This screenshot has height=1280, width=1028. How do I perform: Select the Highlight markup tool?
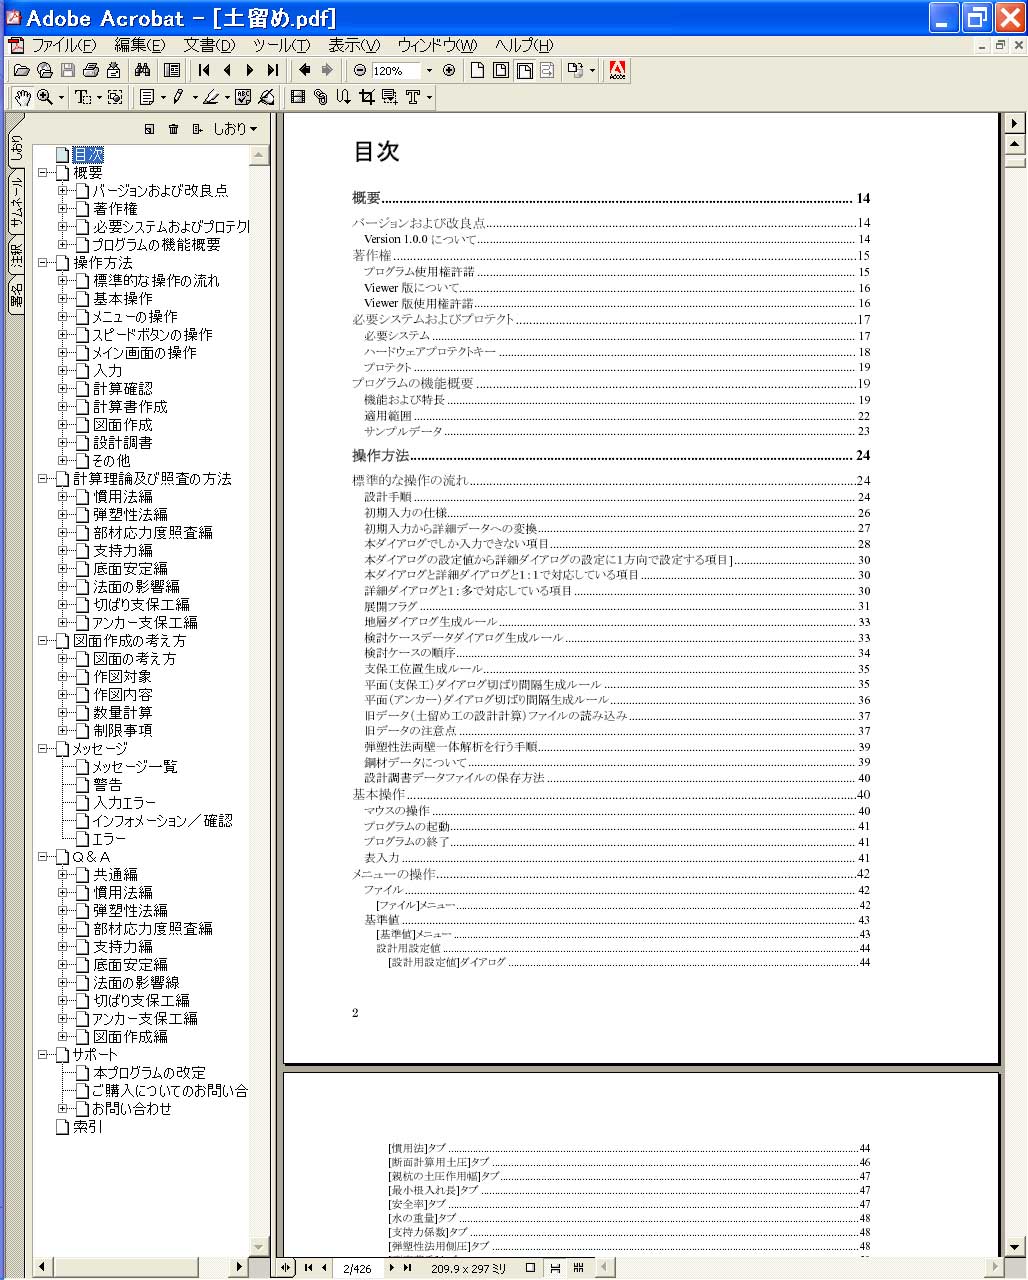(x=210, y=97)
